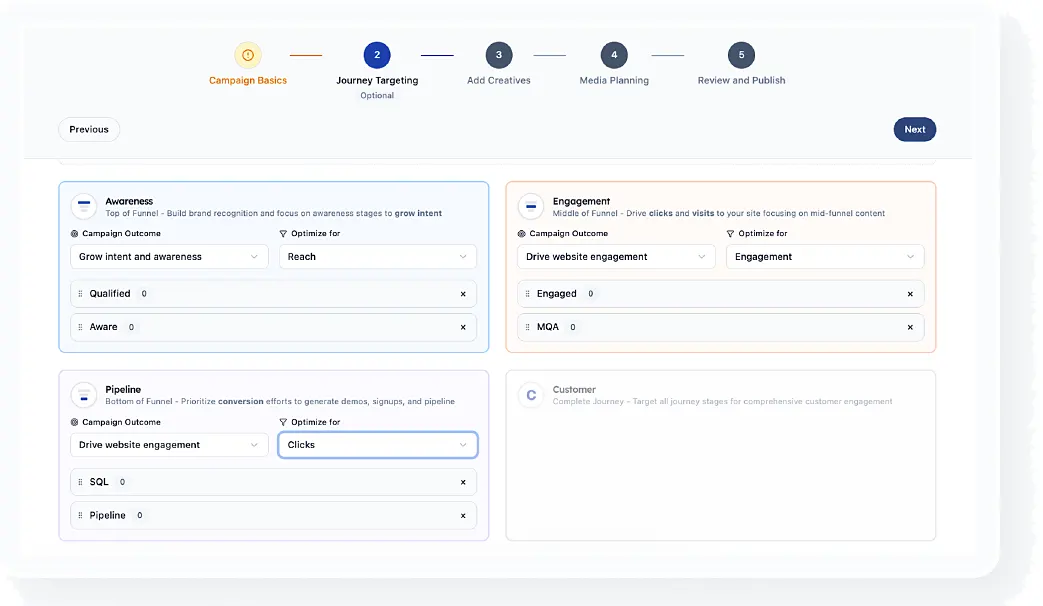The height and width of the screenshot is (606, 1043).
Task: Click the Awareness top-of-funnel stage icon
Action: point(82,206)
